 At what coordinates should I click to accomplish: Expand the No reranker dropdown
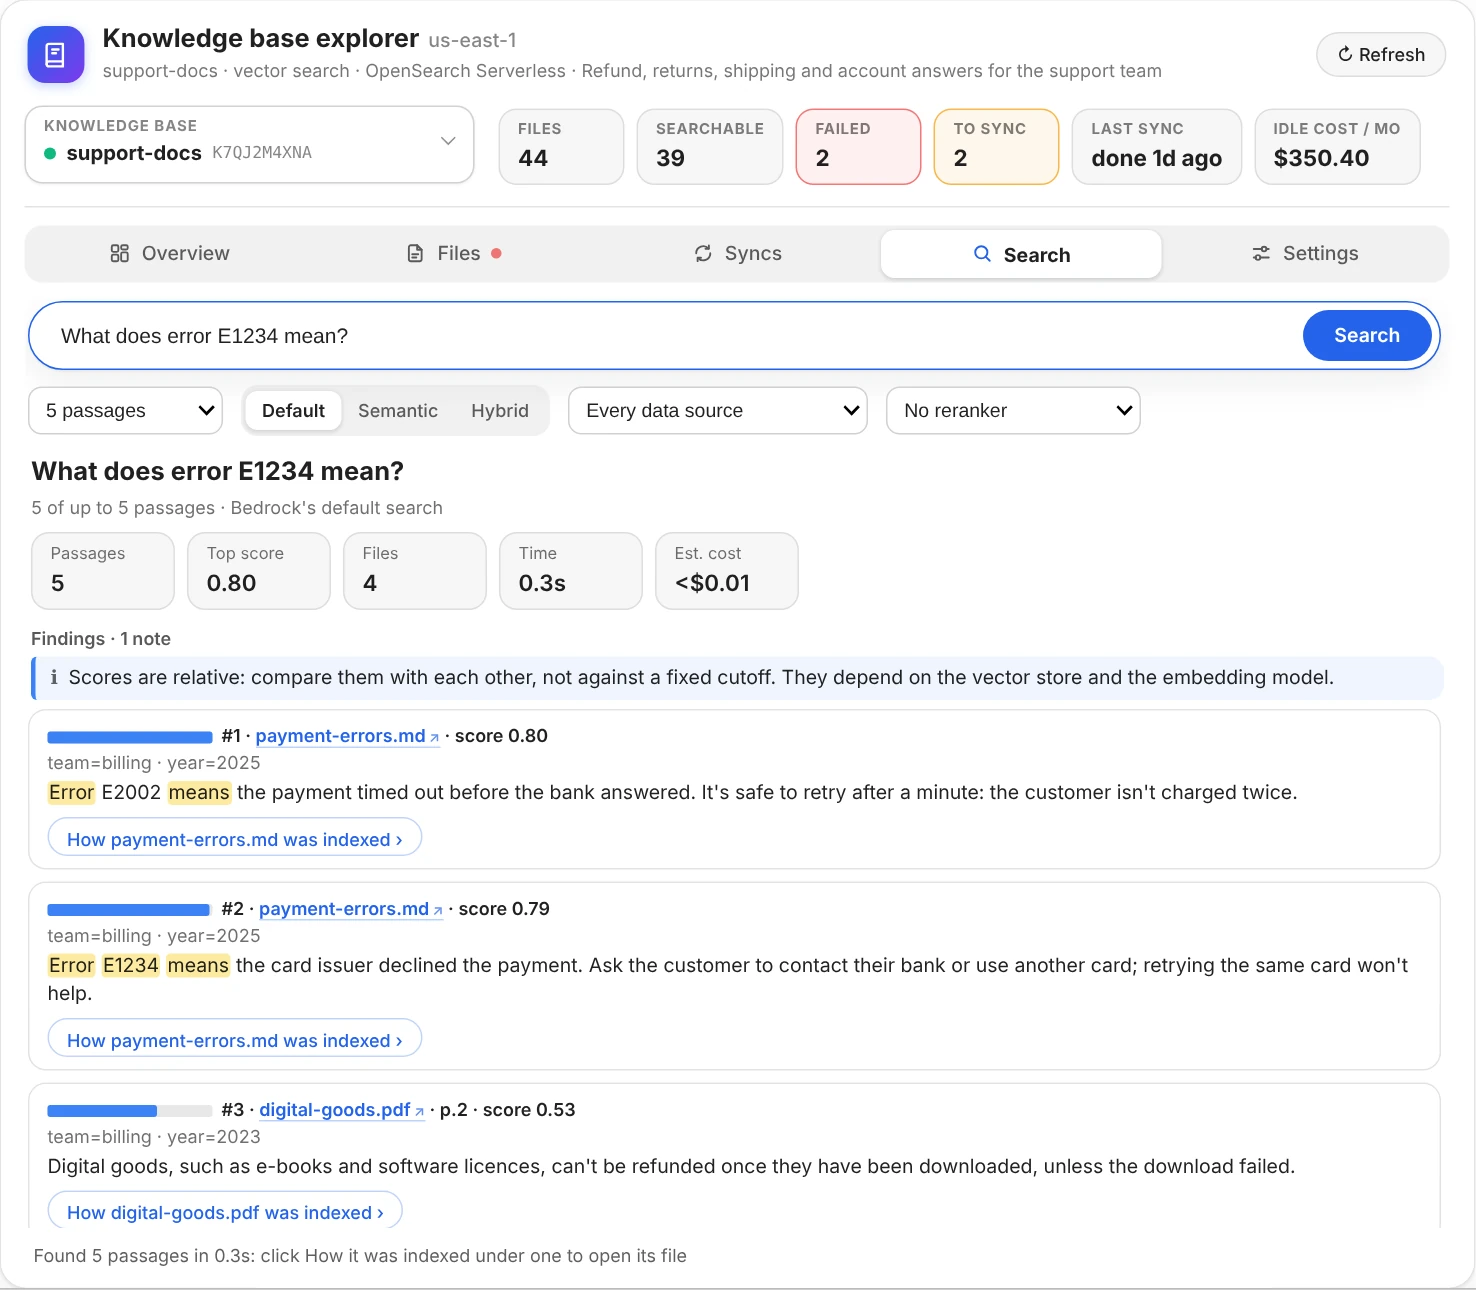coord(1013,411)
